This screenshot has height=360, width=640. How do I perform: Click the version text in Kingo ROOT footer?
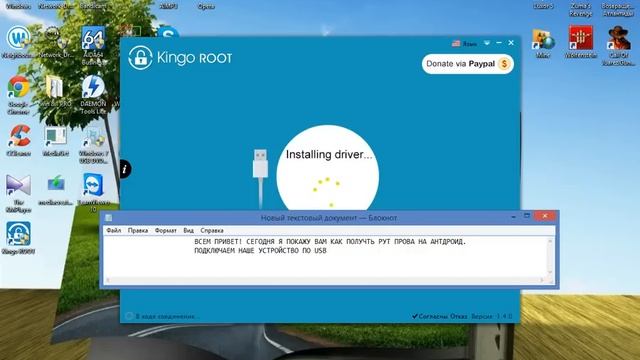(491, 316)
